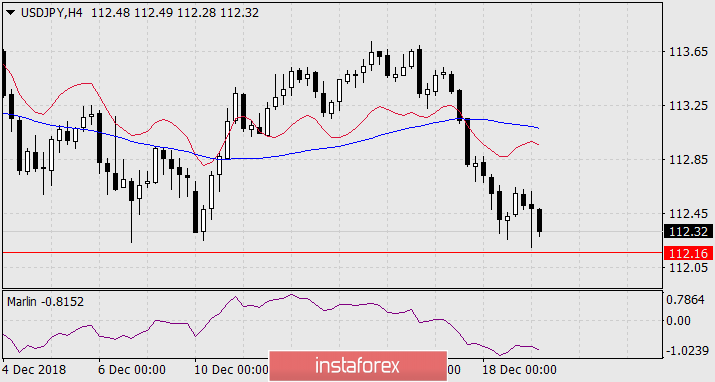This screenshot has height=382, width=715.
Task: Select the -1.0239 oscillator scale value
Action: 687,351
